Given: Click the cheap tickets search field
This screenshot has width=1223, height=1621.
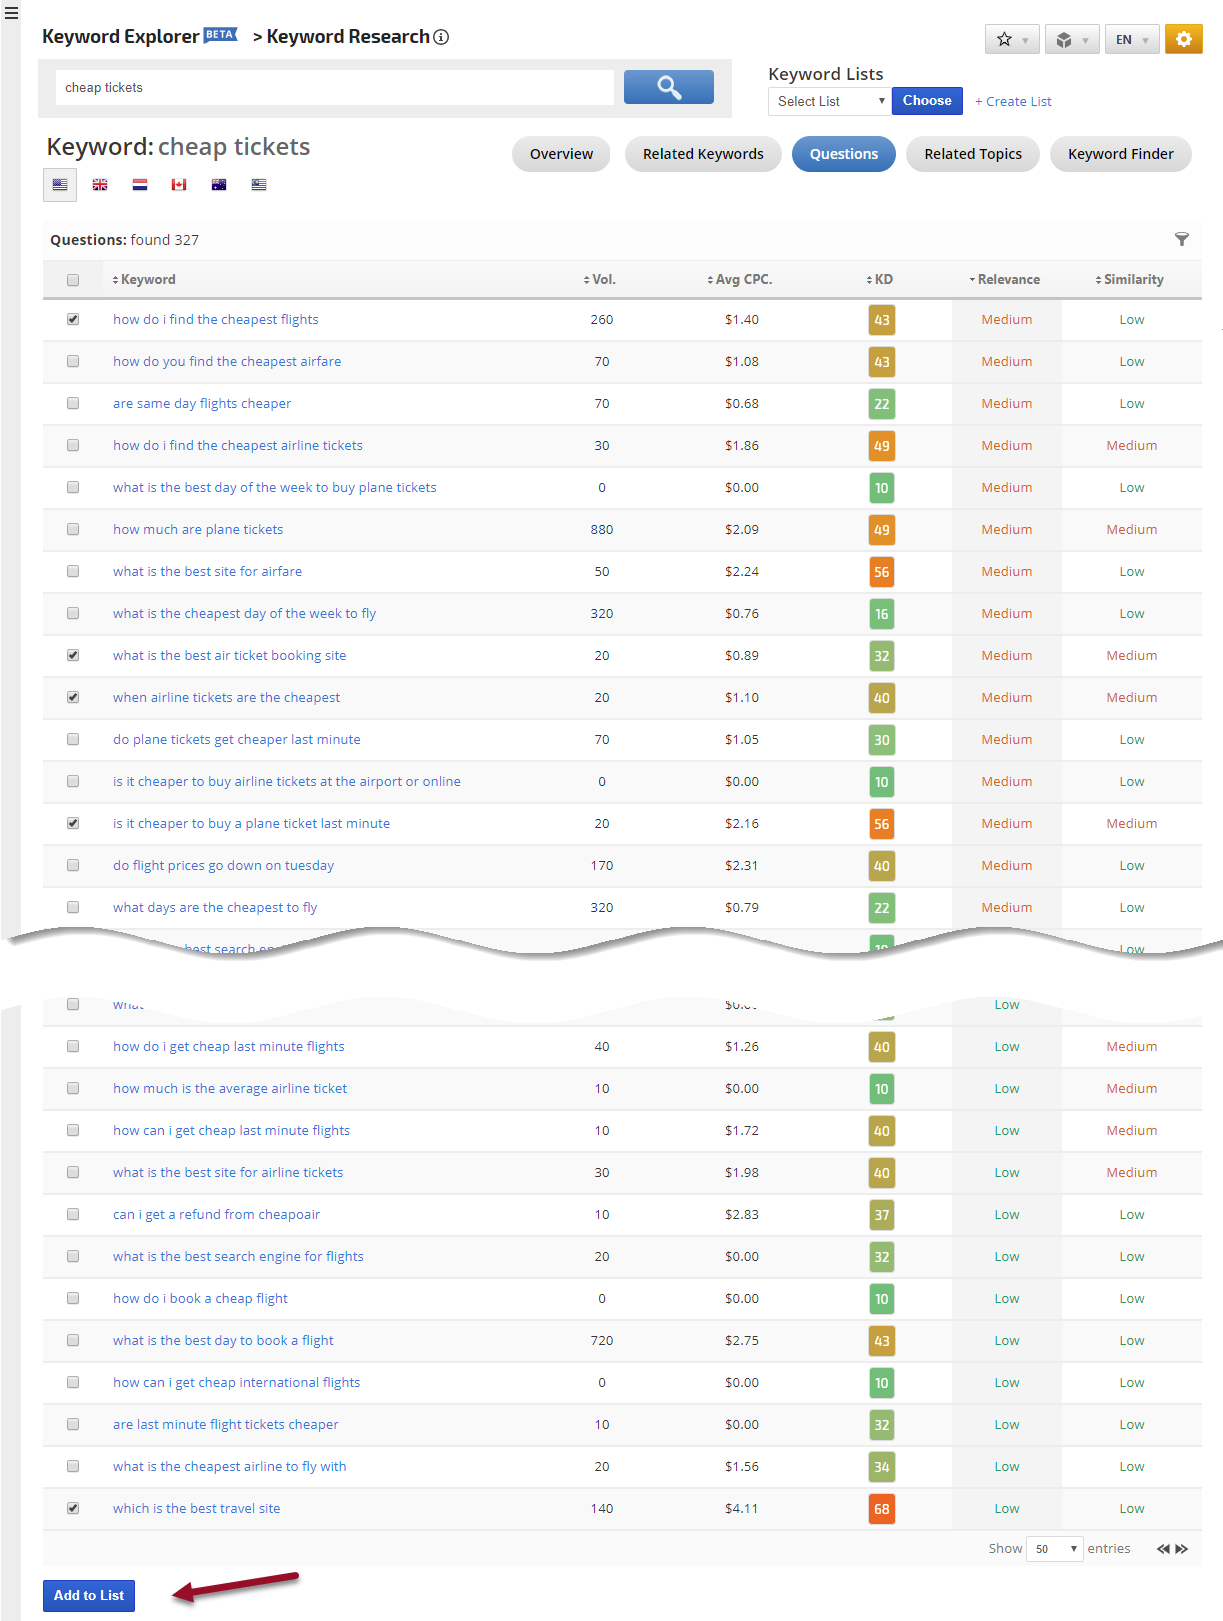Looking at the screenshot, I should point(335,88).
